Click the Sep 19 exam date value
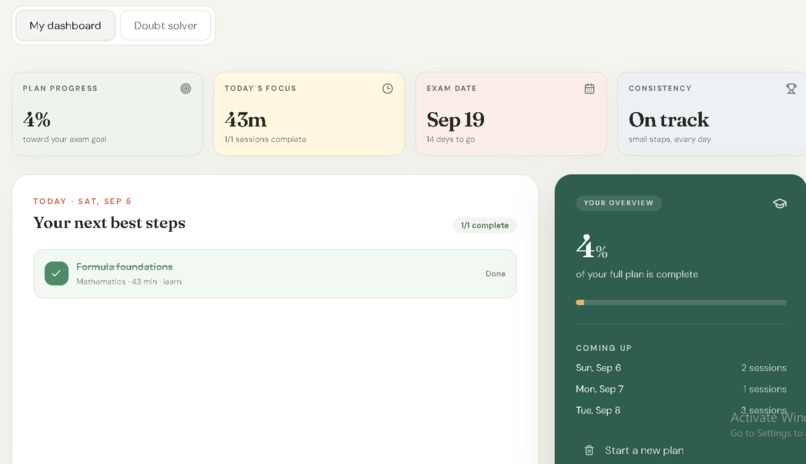Viewport: 806px width, 464px height. tap(455, 120)
